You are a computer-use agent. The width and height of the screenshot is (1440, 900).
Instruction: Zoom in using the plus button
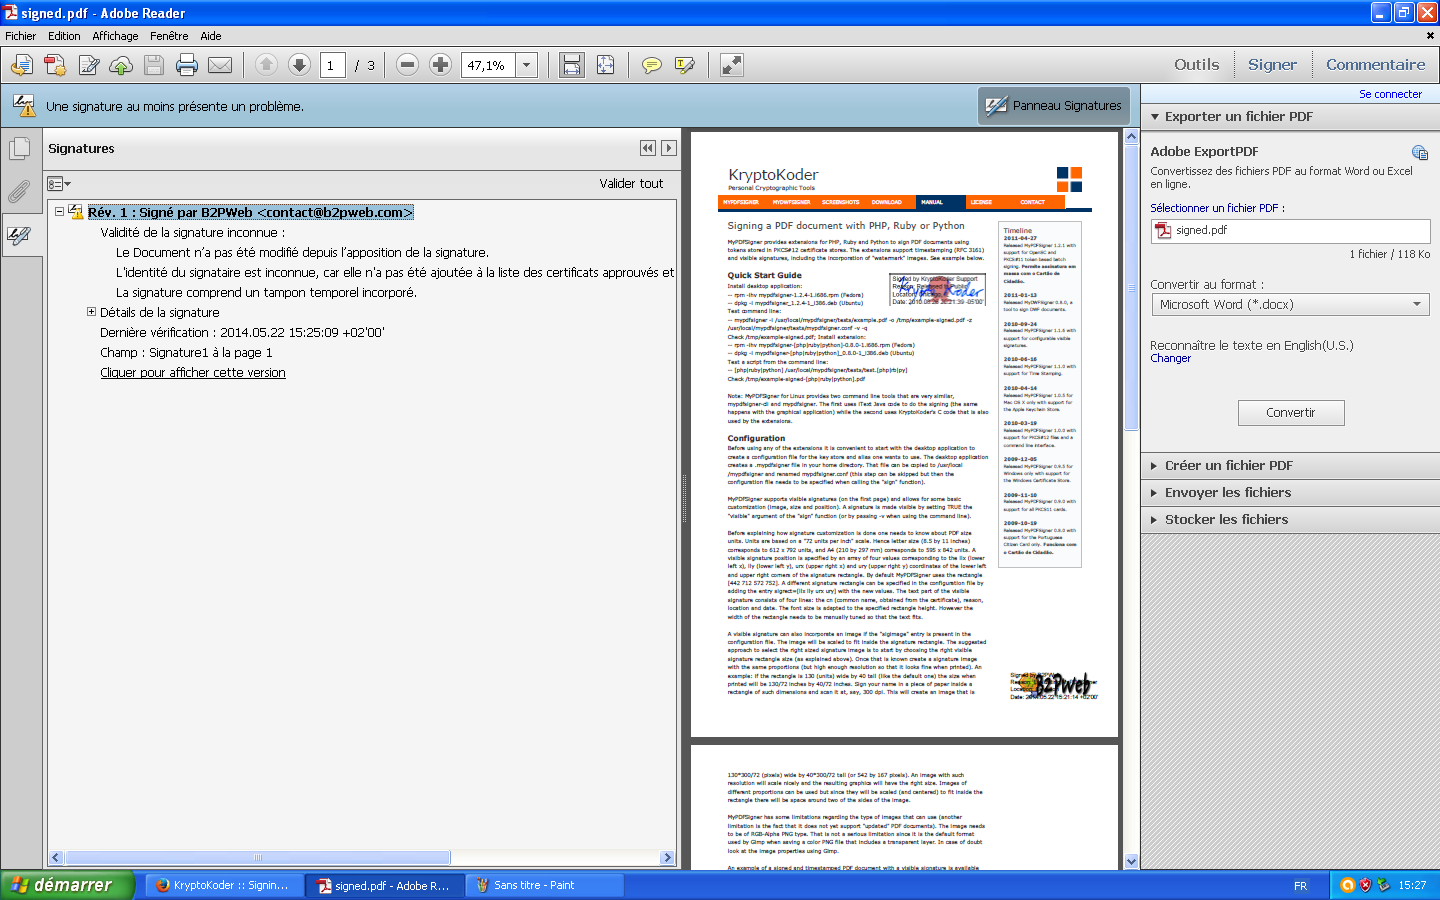point(440,65)
